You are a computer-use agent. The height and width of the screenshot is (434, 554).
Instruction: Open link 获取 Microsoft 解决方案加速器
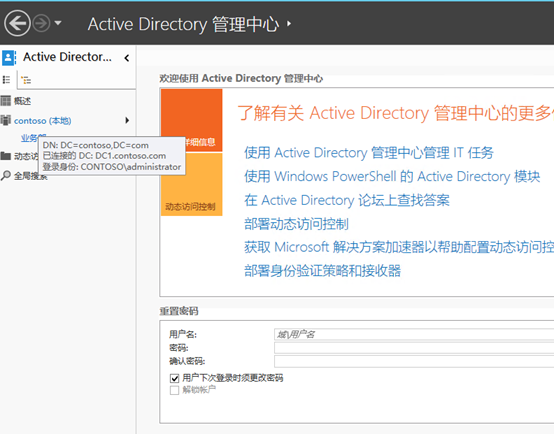pyautogui.click(x=399, y=247)
